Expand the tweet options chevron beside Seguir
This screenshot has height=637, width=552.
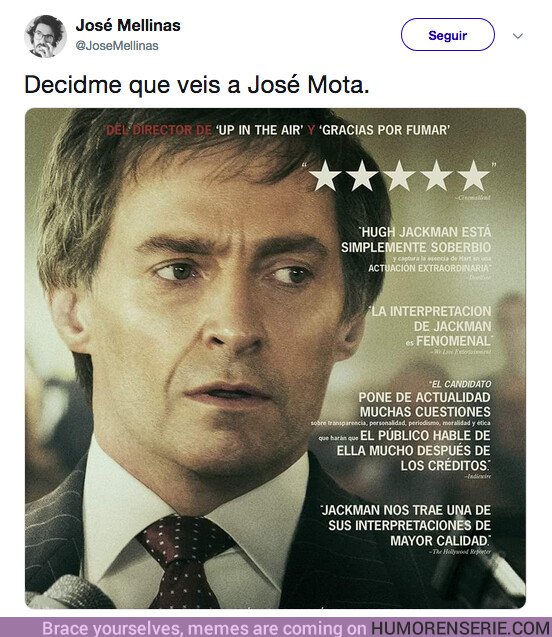pos(517,36)
